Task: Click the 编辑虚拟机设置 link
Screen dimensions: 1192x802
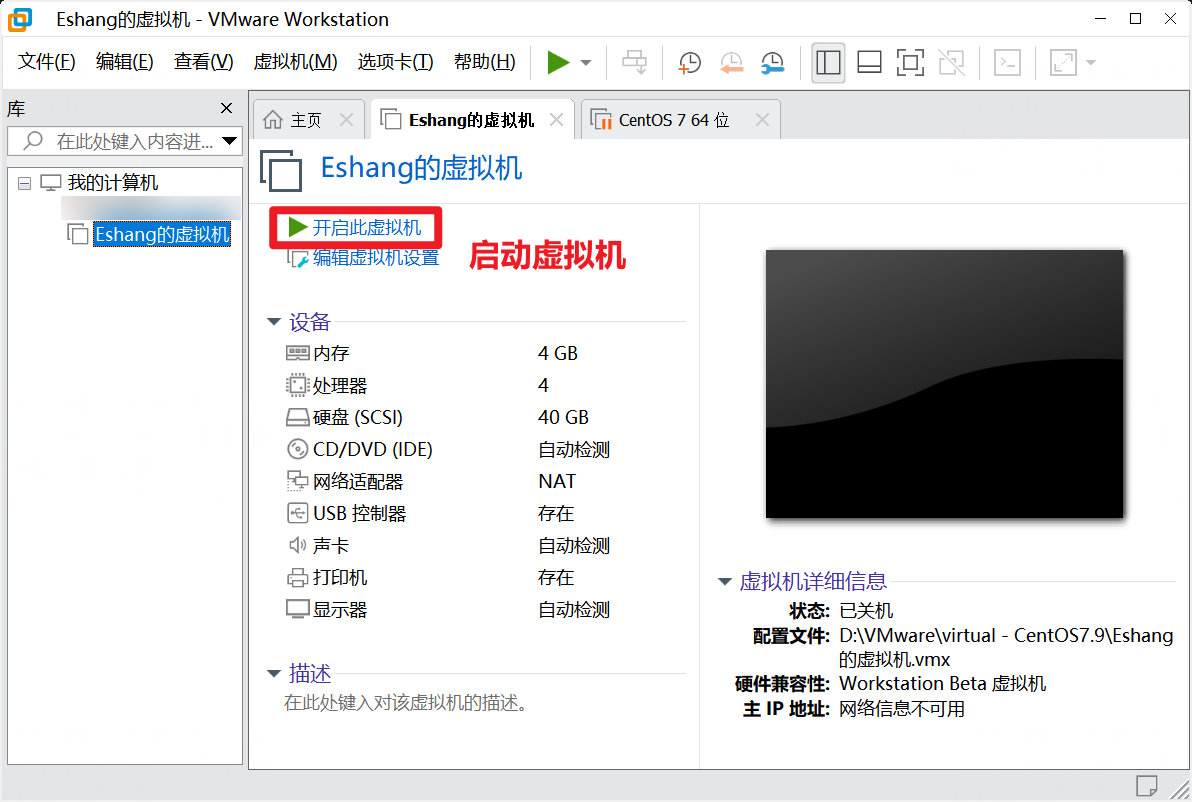Action: pyautogui.click(x=376, y=258)
